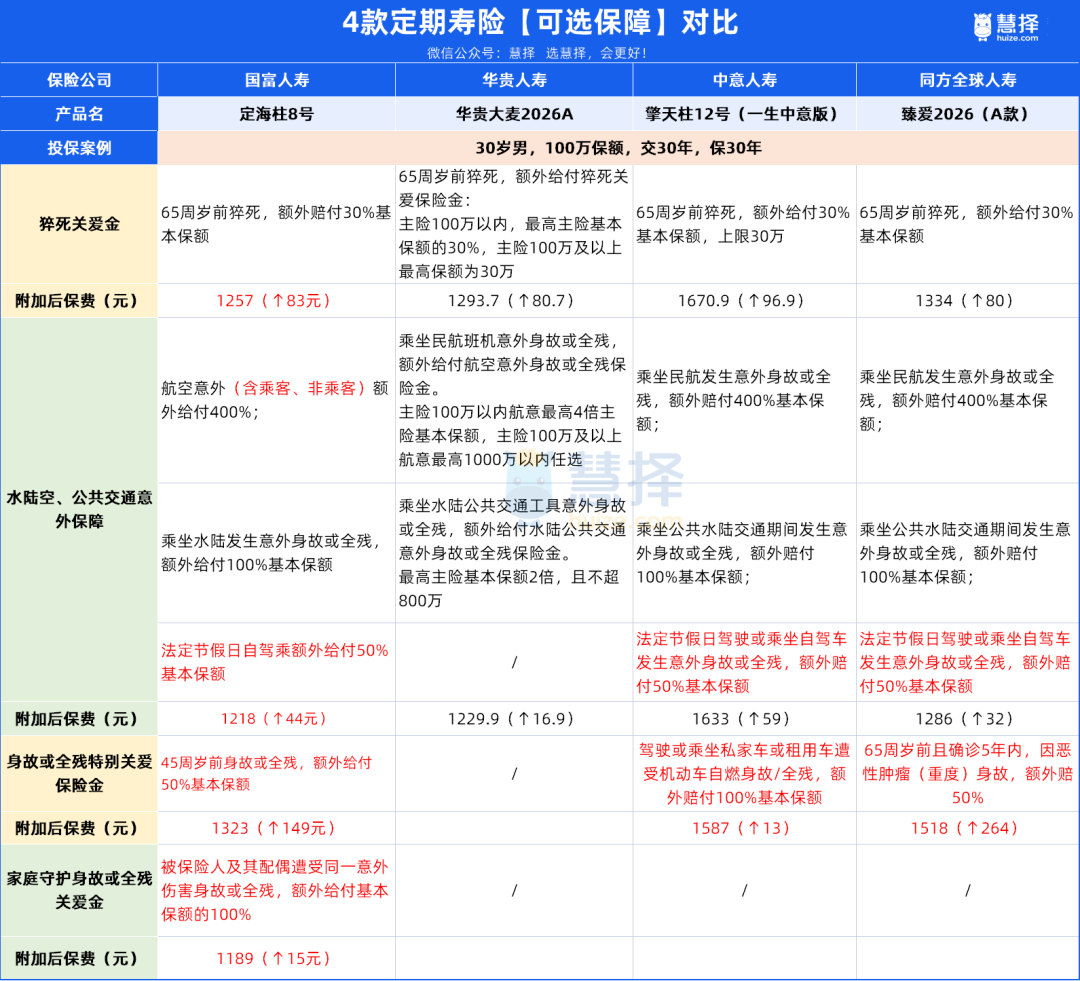Click the premium 1218（↑44元）
1080x981 pixels.
click(x=276, y=719)
